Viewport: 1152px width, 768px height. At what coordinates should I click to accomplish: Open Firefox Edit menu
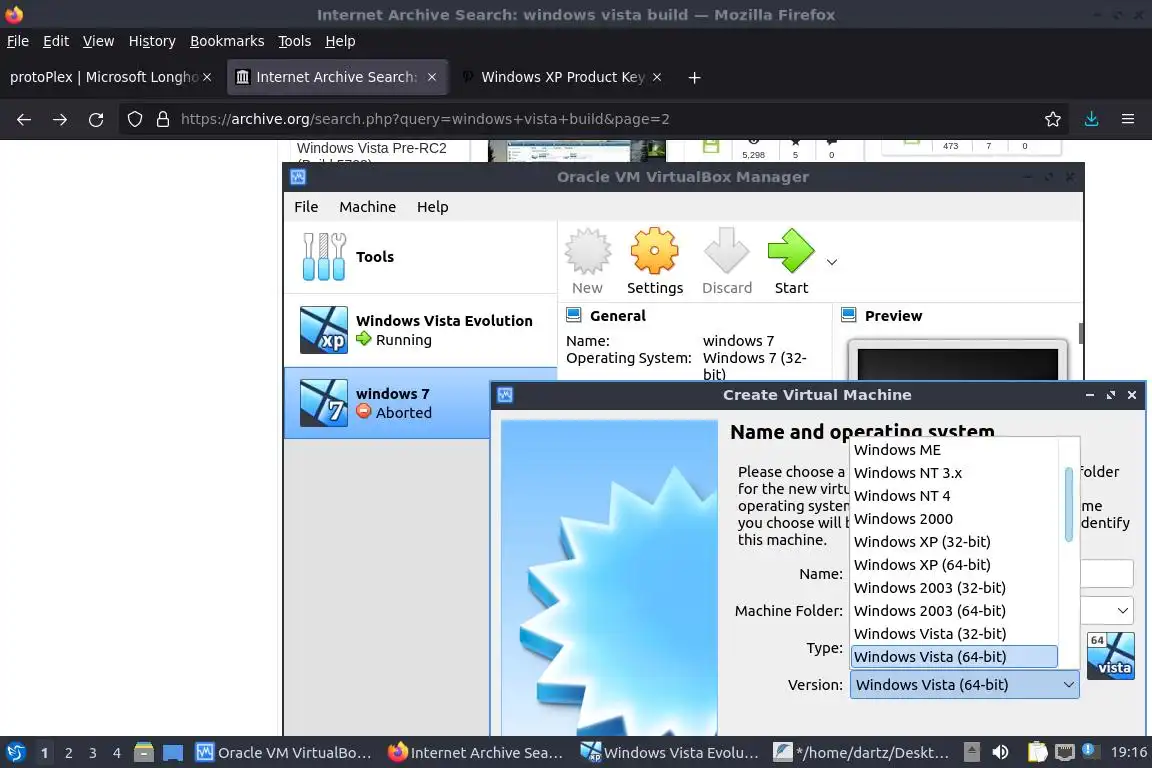point(56,41)
